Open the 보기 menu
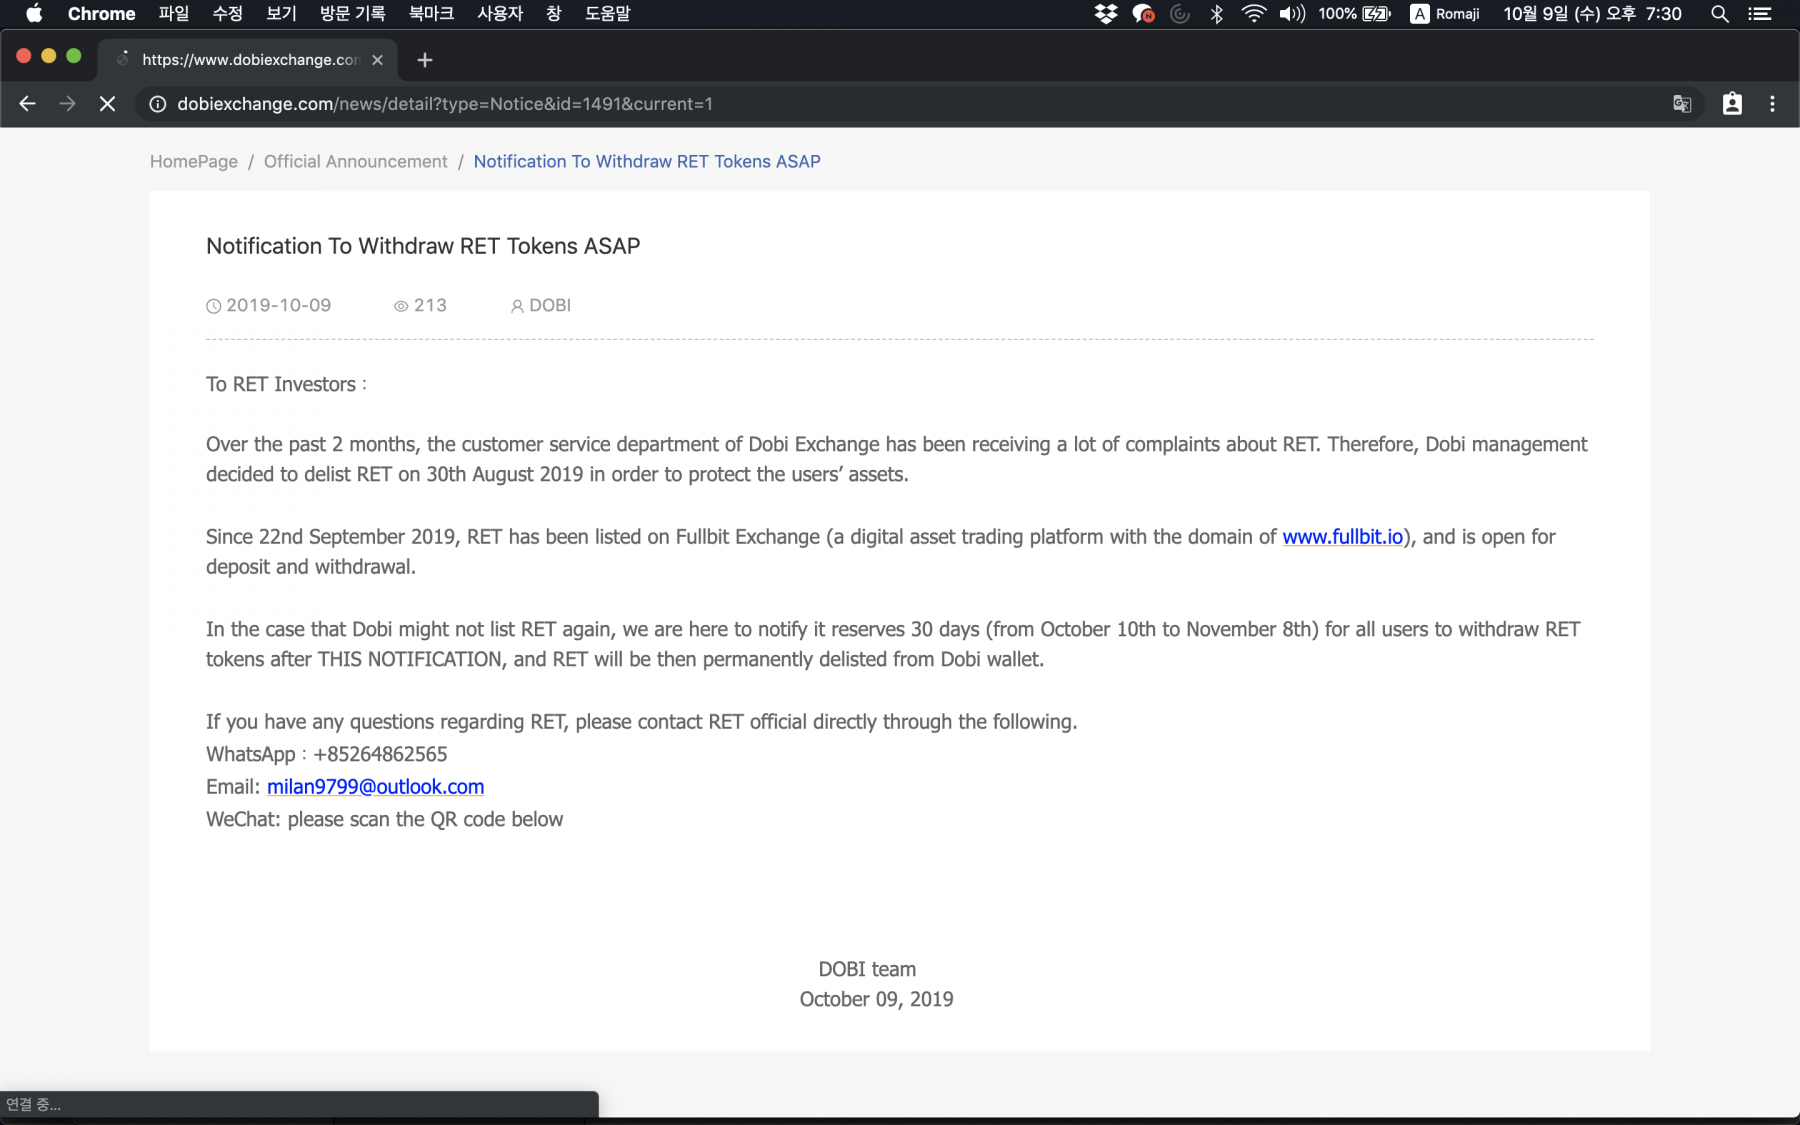1800x1125 pixels. (x=282, y=14)
